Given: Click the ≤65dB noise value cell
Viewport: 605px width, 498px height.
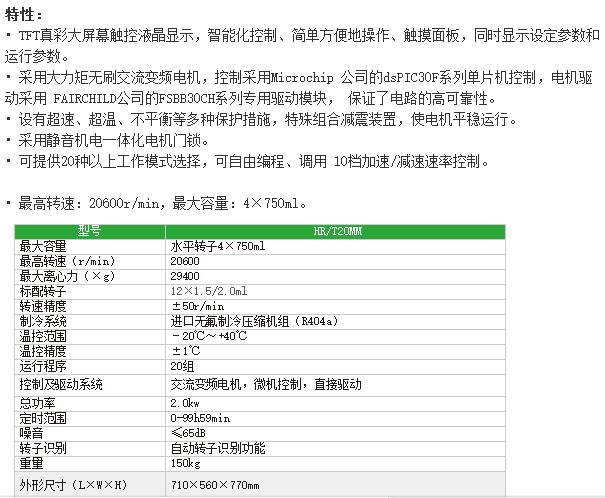Looking at the screenshot, I should click(x=188, y=433).
